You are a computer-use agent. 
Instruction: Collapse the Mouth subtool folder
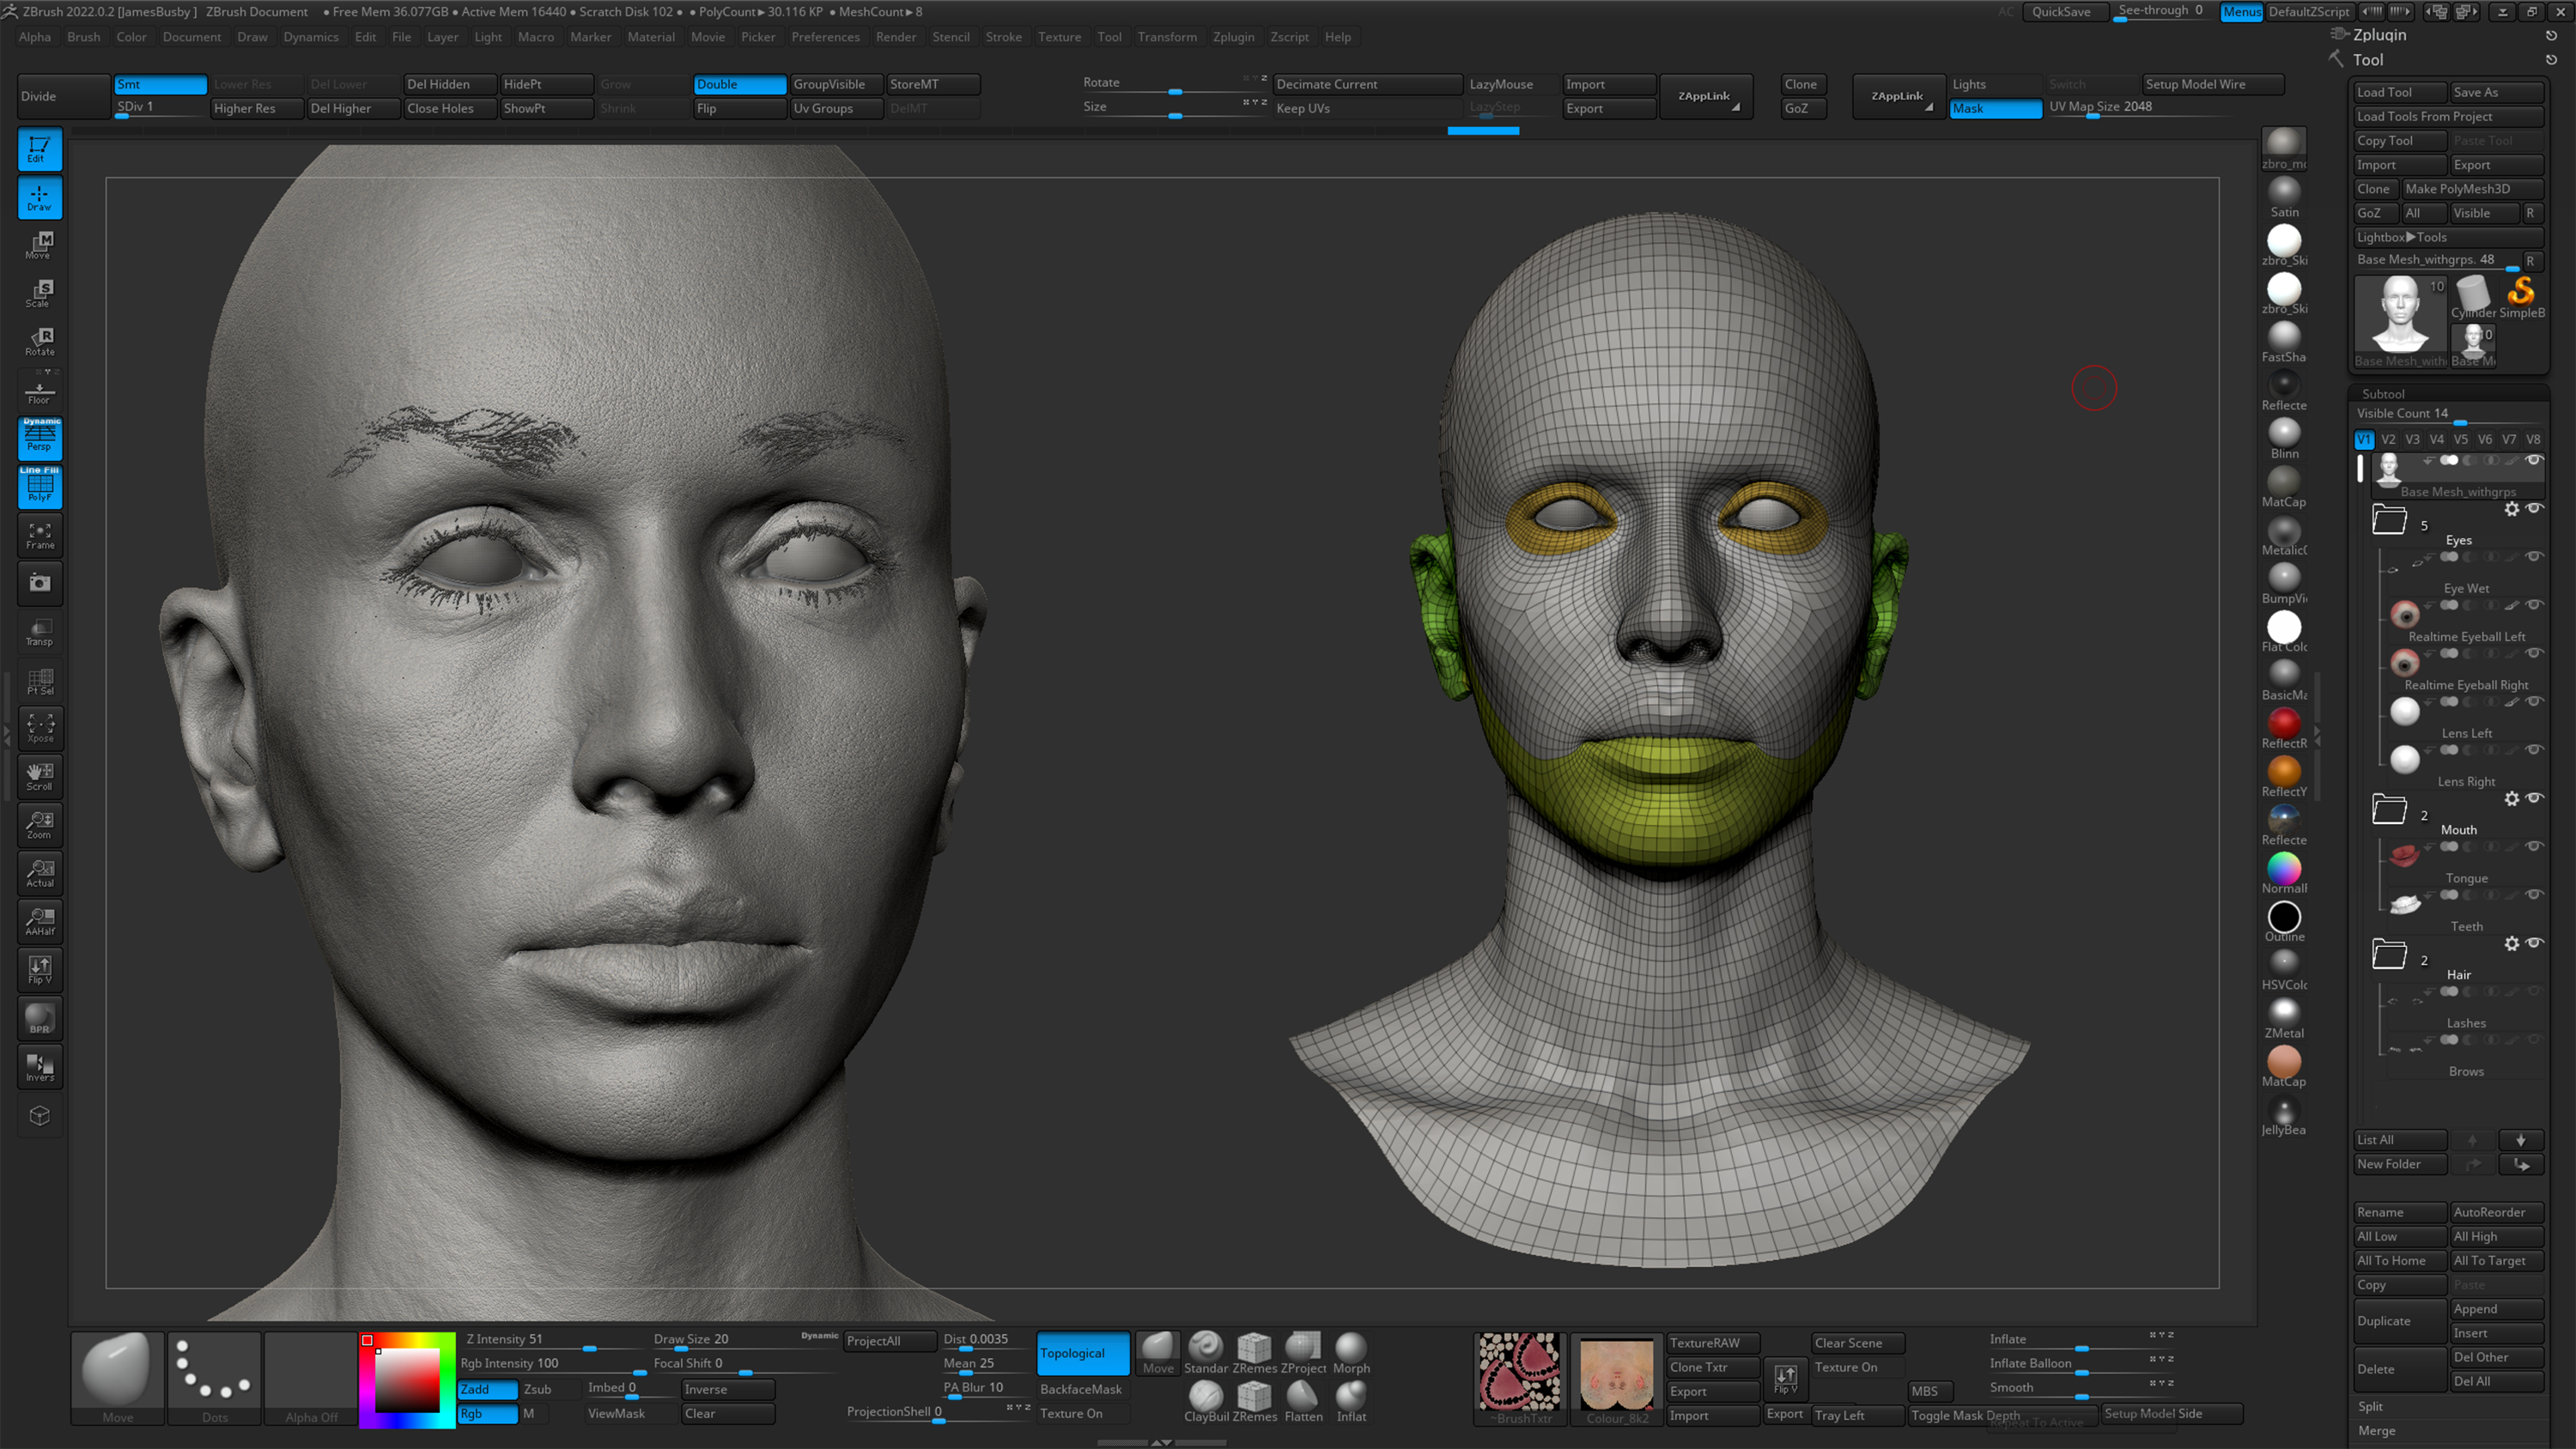point(2389,810)
